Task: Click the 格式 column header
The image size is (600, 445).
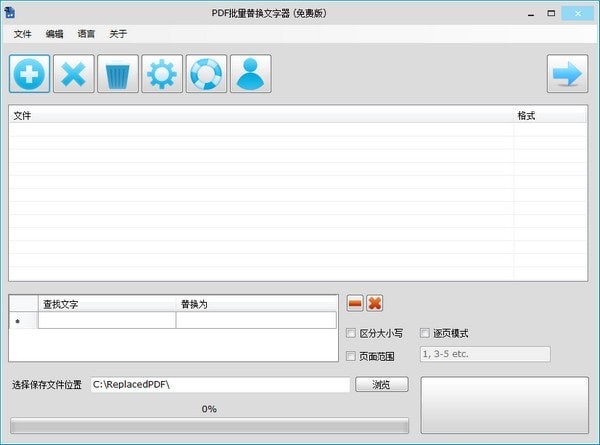Action: pos(550,115)
